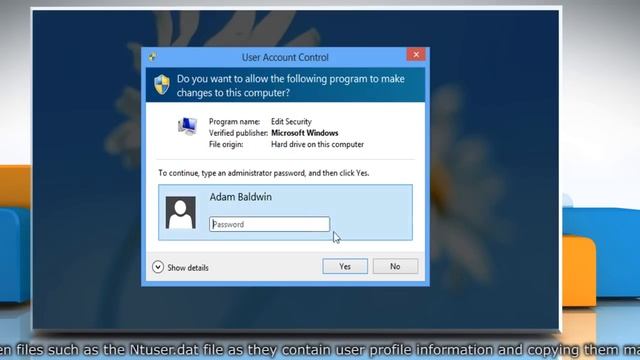The image size is (640, 360).
Task: Click the title bar shield icon
Action: click(153, 57)
